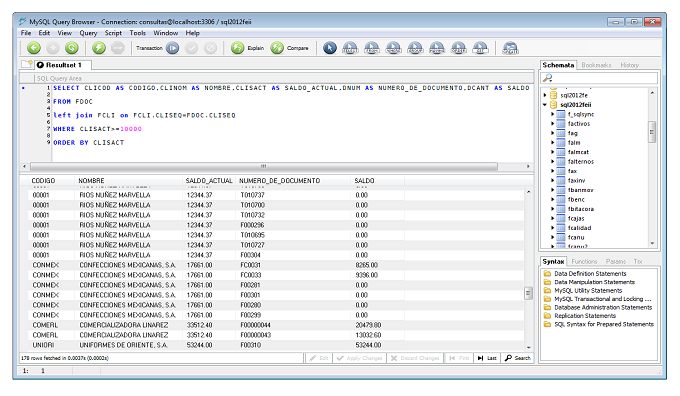The width and height of the screenshot is (680, 396).
Task: Select the mouse pointer tool
Action: pos(330,48)
